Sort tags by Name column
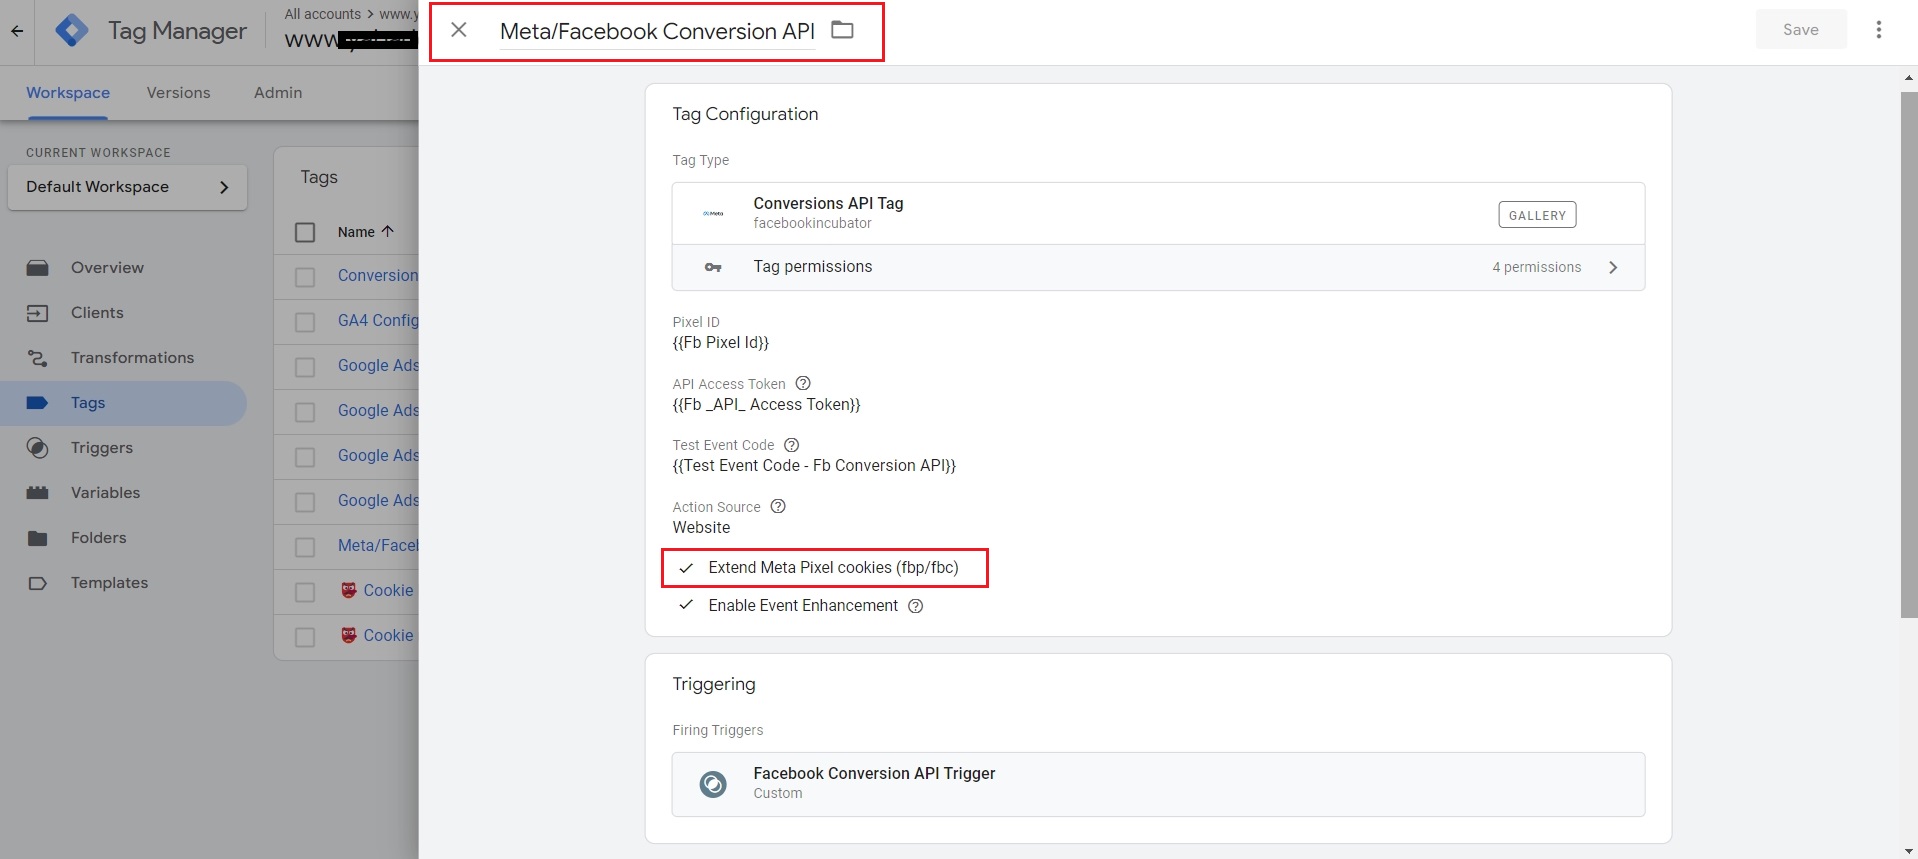1918x859 pixels. click(x=365, y=232)
